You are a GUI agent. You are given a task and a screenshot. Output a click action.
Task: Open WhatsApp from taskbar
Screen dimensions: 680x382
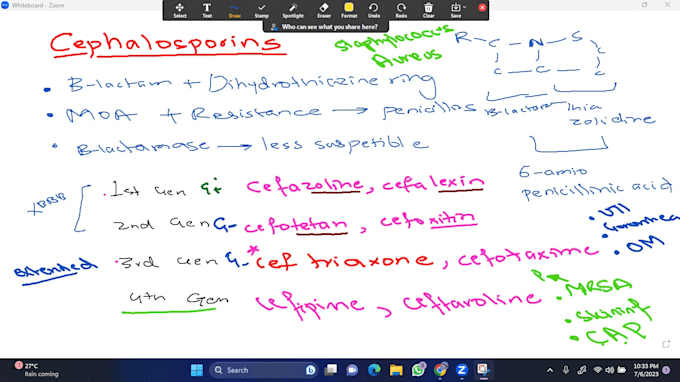tap(418, 370)
